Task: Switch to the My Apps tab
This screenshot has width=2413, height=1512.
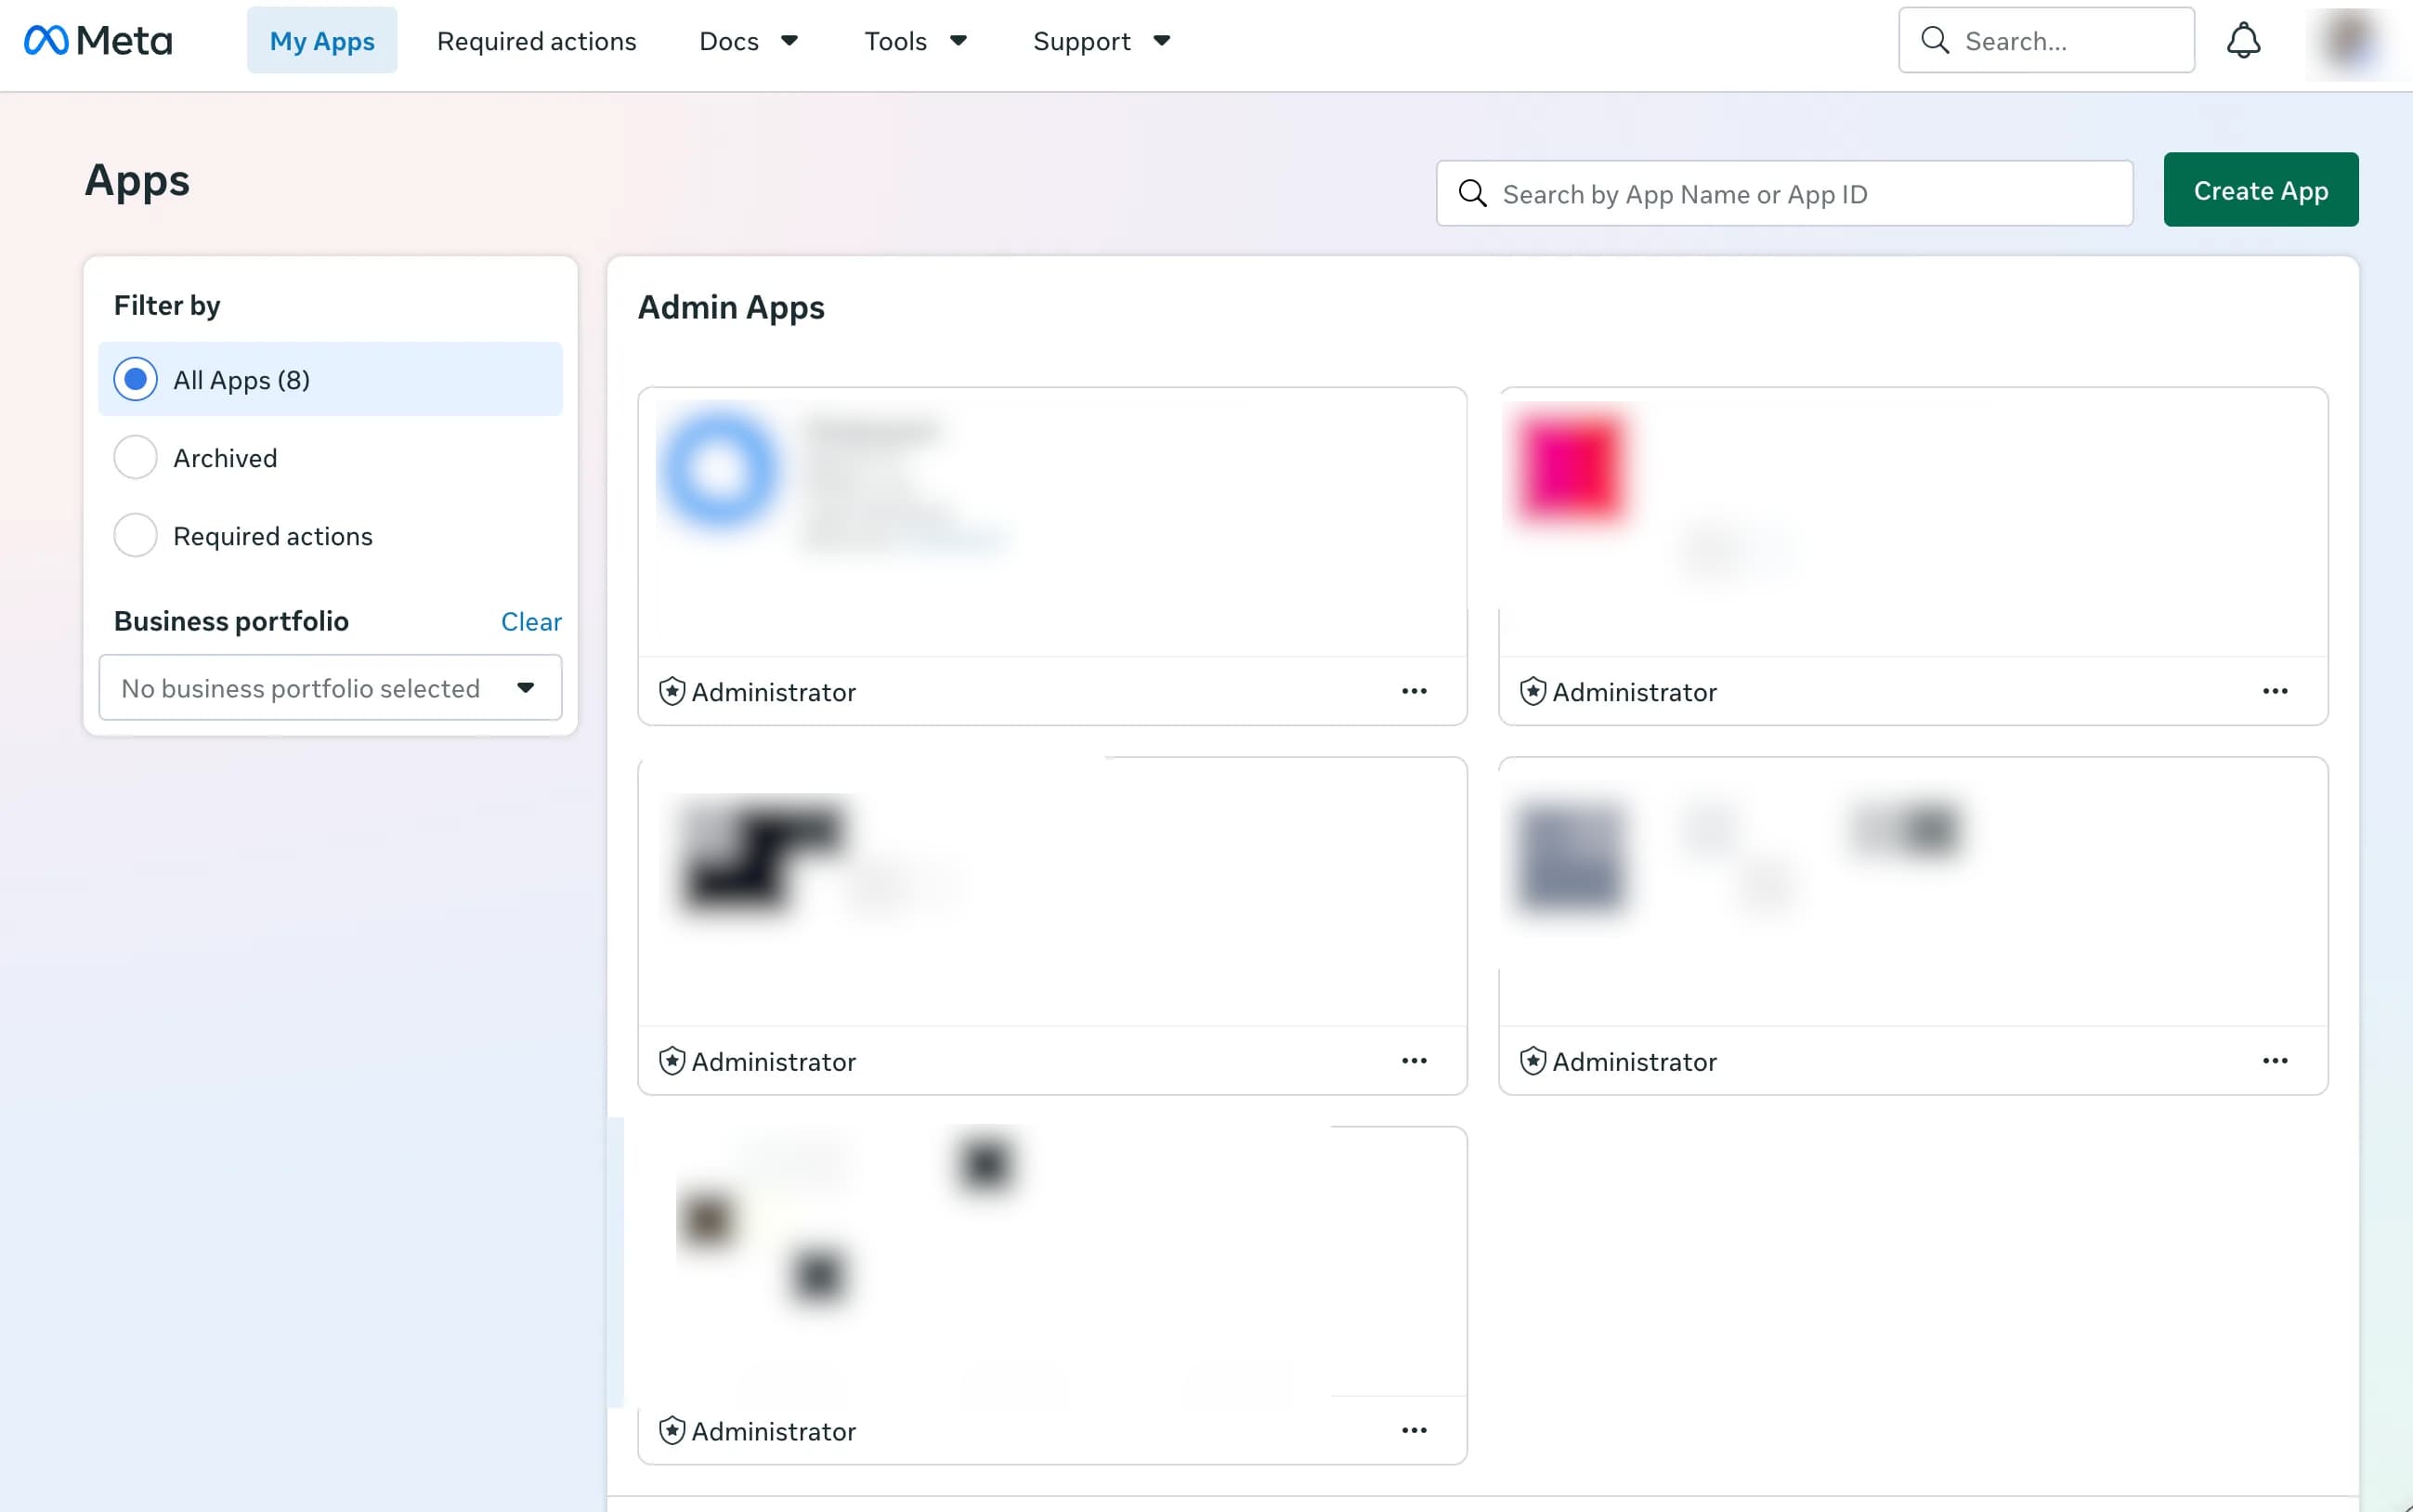Action: pyautogui.click(x=322, y=41)
